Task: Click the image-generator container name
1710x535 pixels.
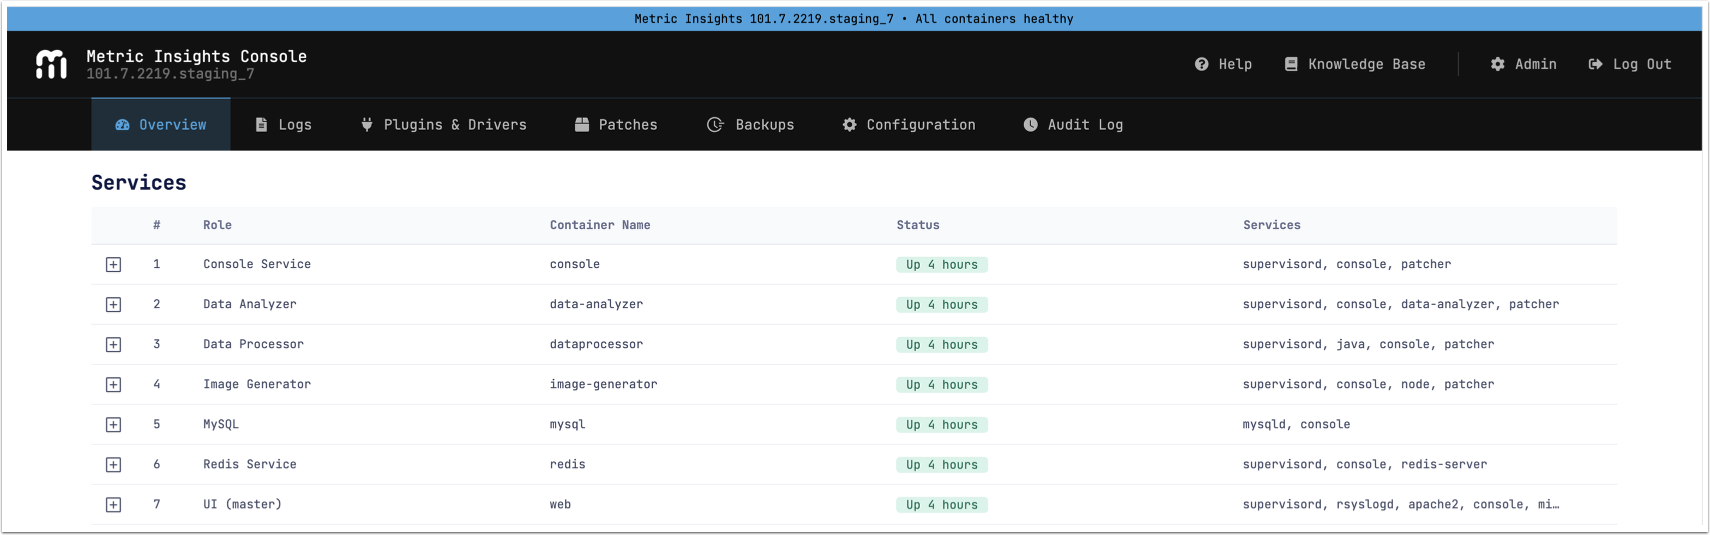Action: (x=603, y=384)
